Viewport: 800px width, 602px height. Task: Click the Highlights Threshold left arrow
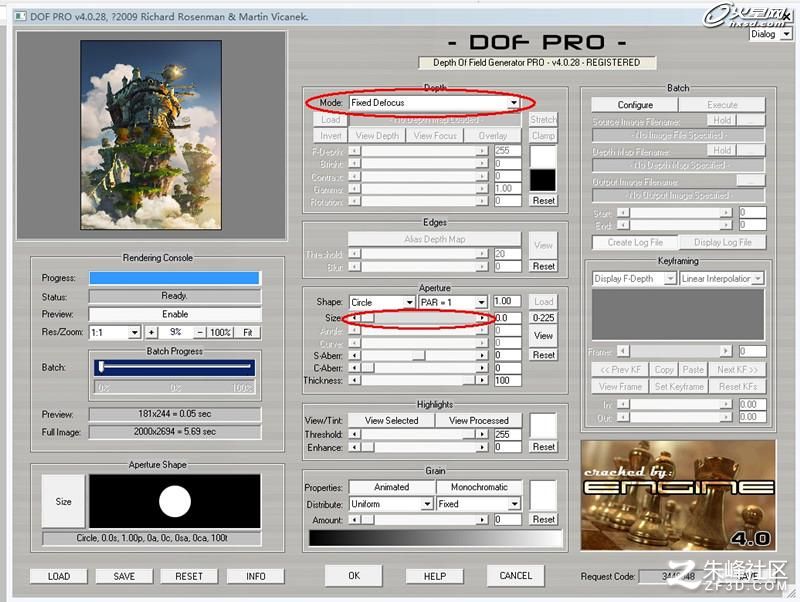tap(355, 434)
